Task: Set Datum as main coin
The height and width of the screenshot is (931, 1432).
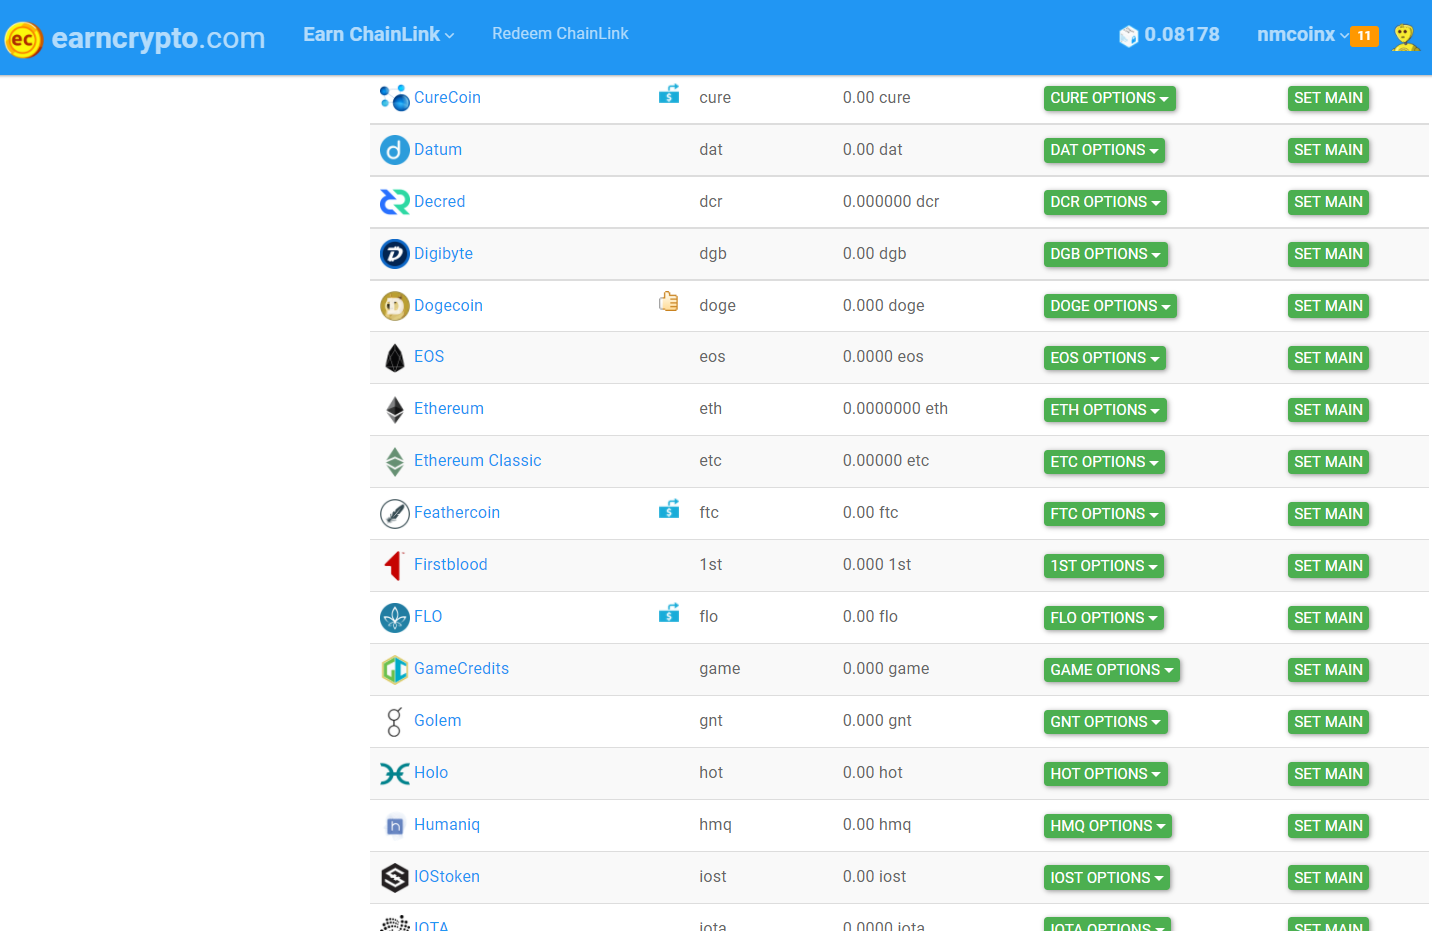Action: 1328,150
